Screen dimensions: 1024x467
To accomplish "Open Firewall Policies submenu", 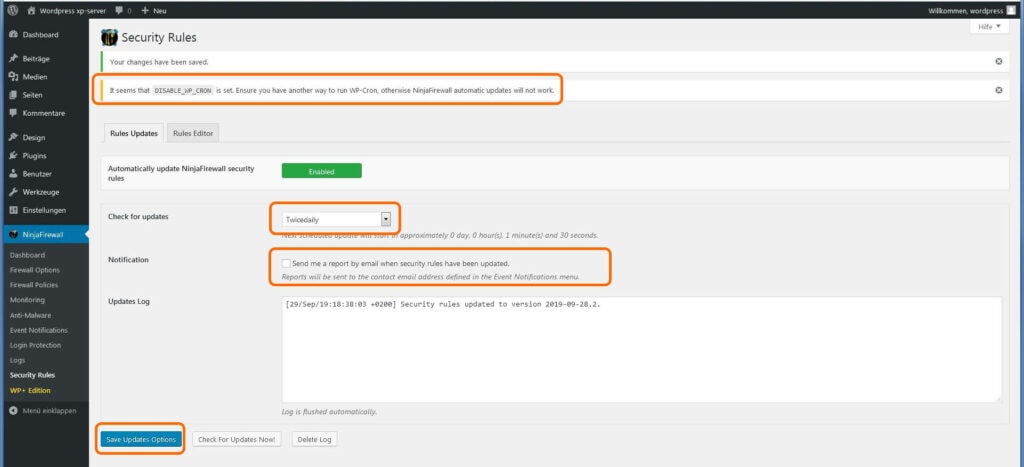I will [34, 285].
